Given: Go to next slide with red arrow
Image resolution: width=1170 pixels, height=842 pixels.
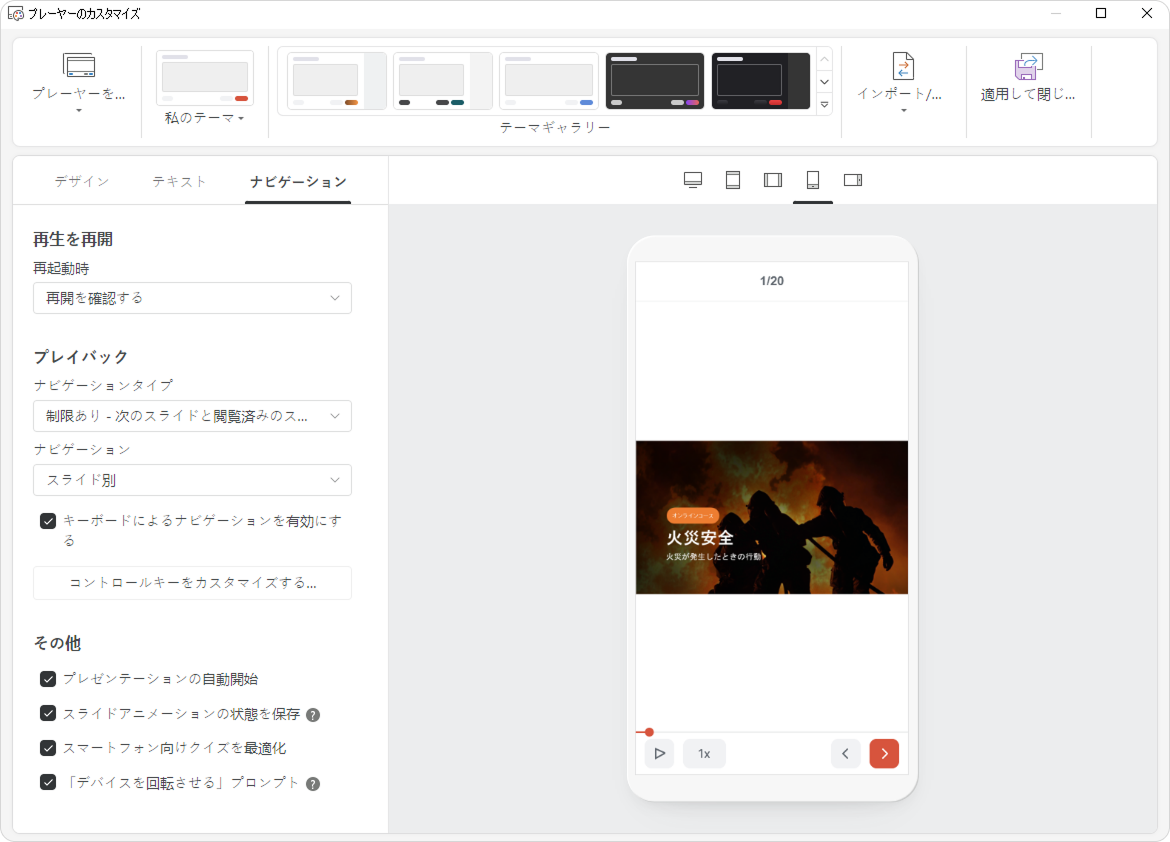Looking at the screenshot, I should point(884,754).
